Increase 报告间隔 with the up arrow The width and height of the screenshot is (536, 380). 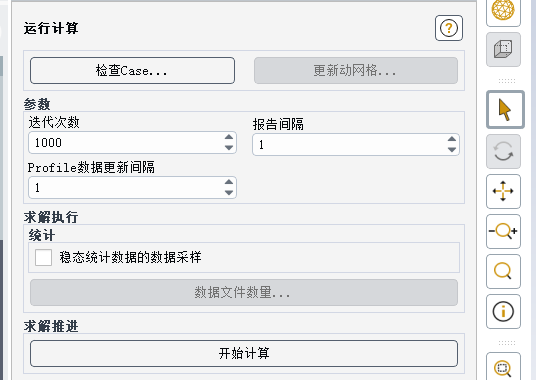point(452,139)
